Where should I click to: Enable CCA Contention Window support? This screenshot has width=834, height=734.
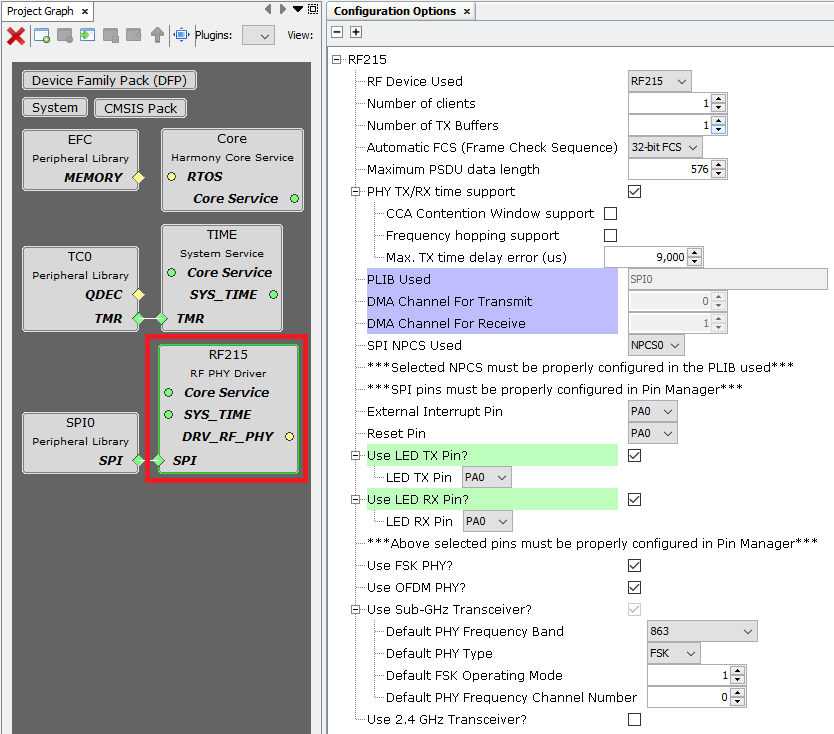[611, 213]
